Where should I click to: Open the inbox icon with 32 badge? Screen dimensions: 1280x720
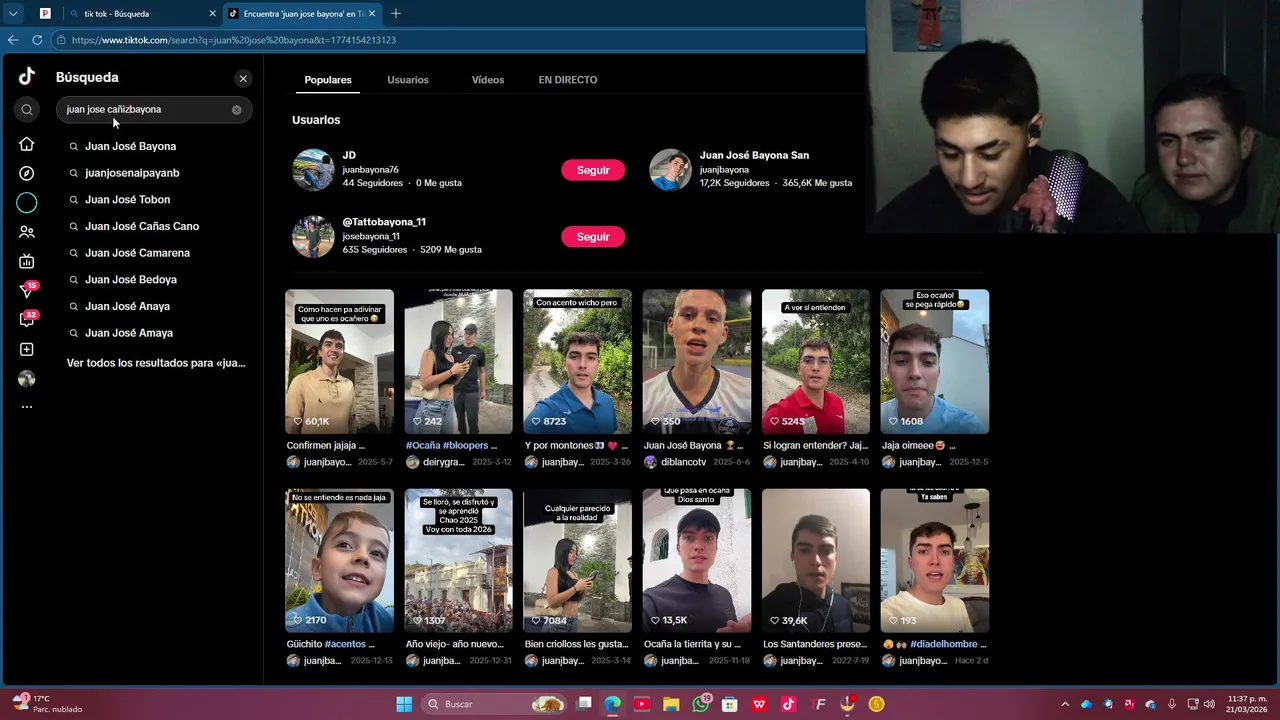pos(27,320)
